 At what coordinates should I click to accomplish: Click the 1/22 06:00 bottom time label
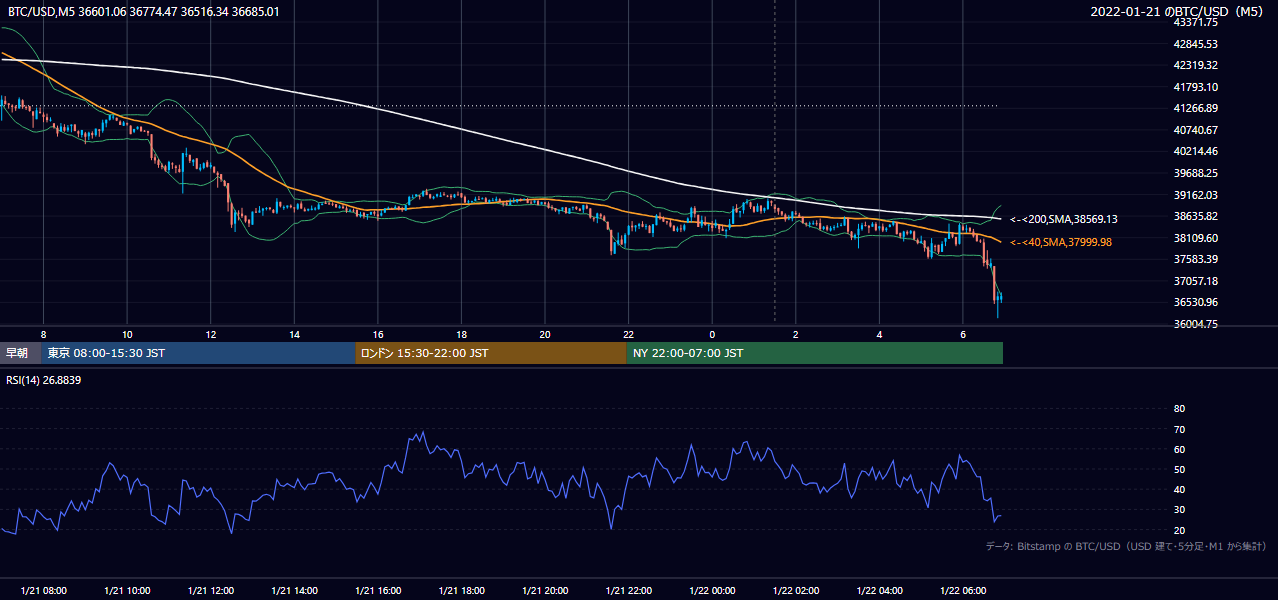[x=962, y=591]
